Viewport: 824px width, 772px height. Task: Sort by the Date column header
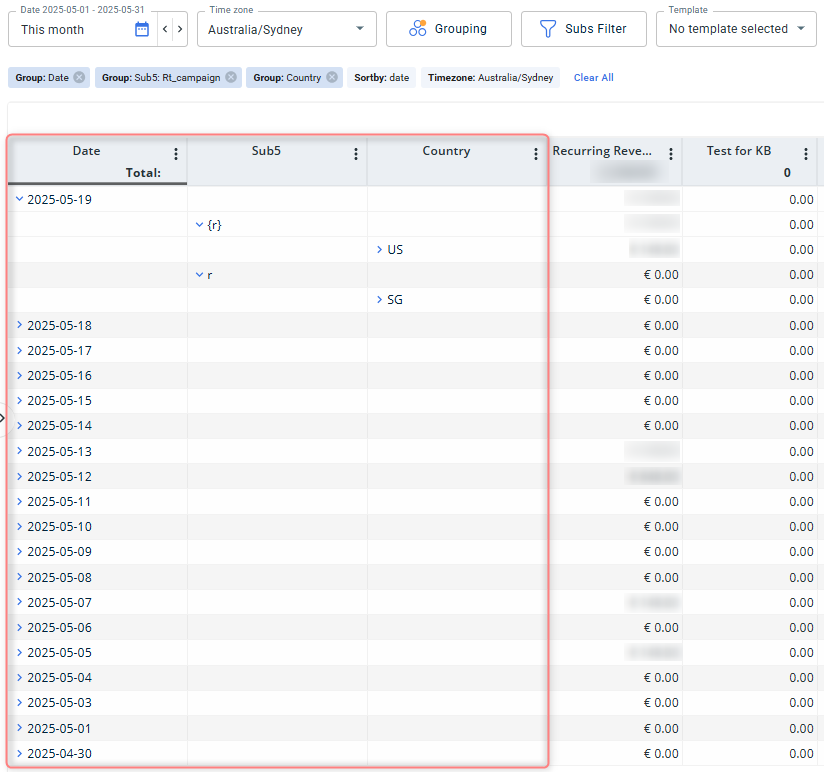86,151
